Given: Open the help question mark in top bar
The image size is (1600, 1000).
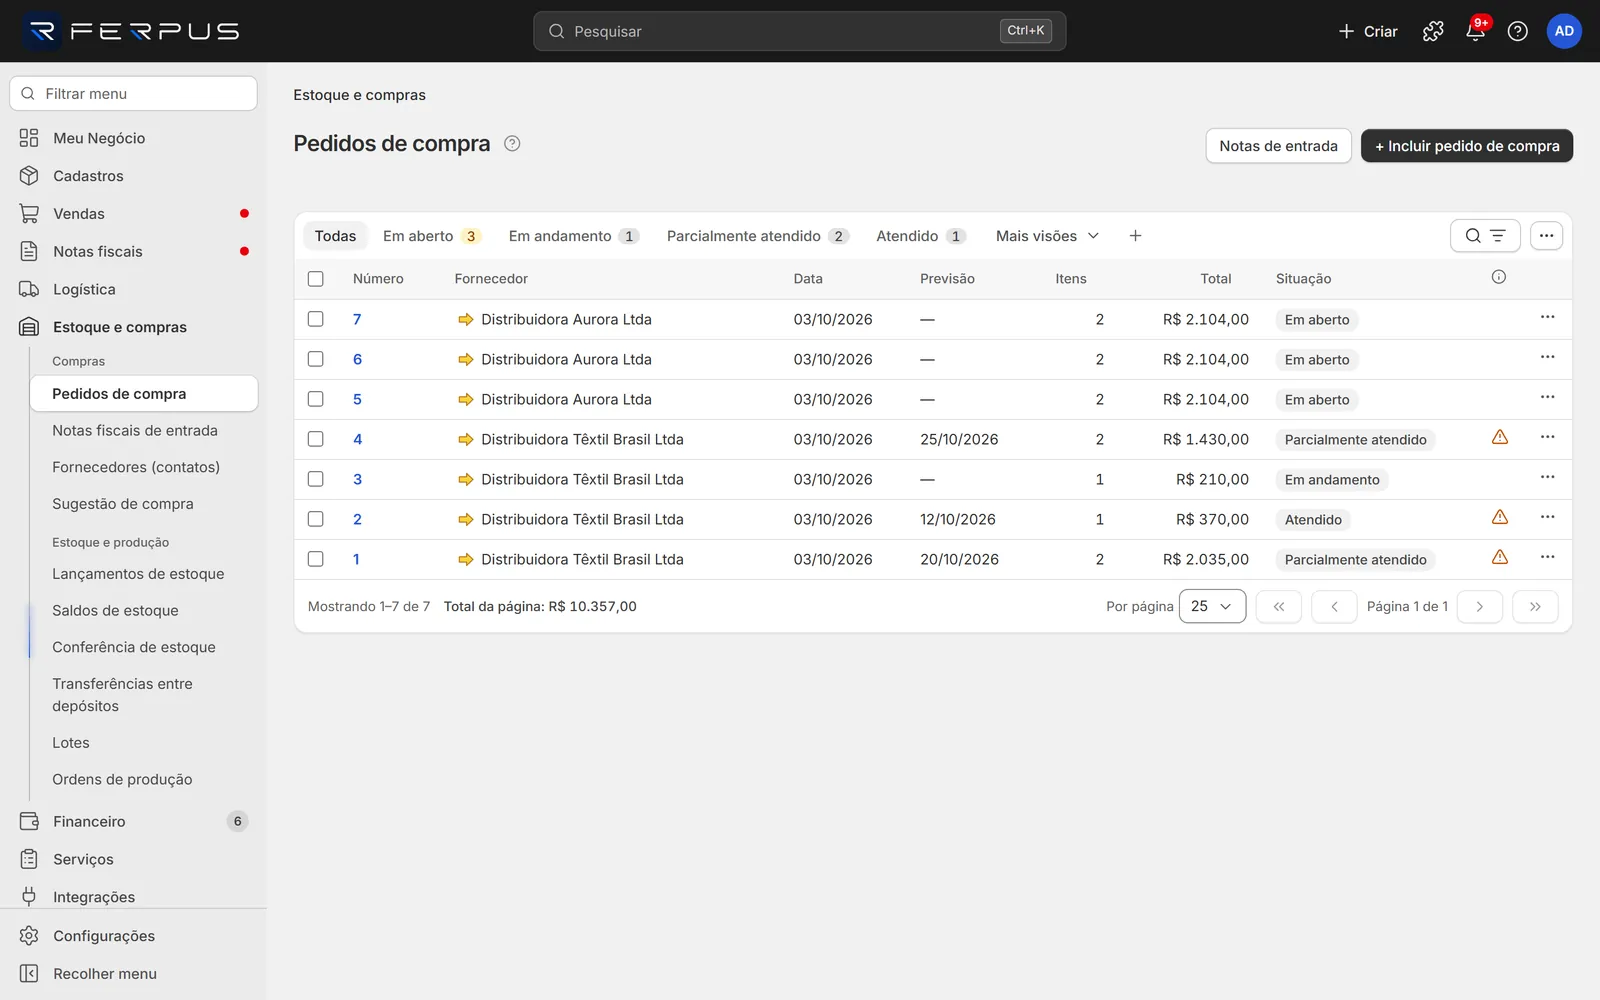Looking at the screenshot, I should (x=1517, y=31).
